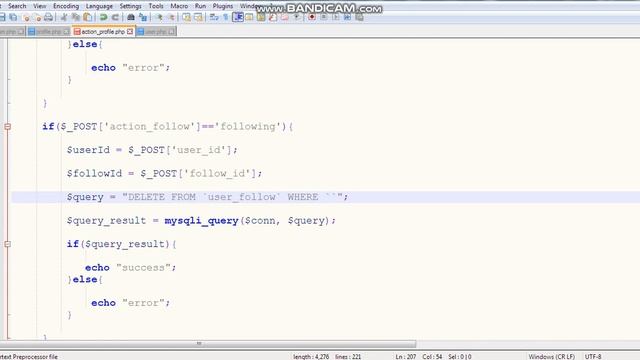Open the User Defined Language icon
This screenshot has width=640, height=360.
coord(249,17)
